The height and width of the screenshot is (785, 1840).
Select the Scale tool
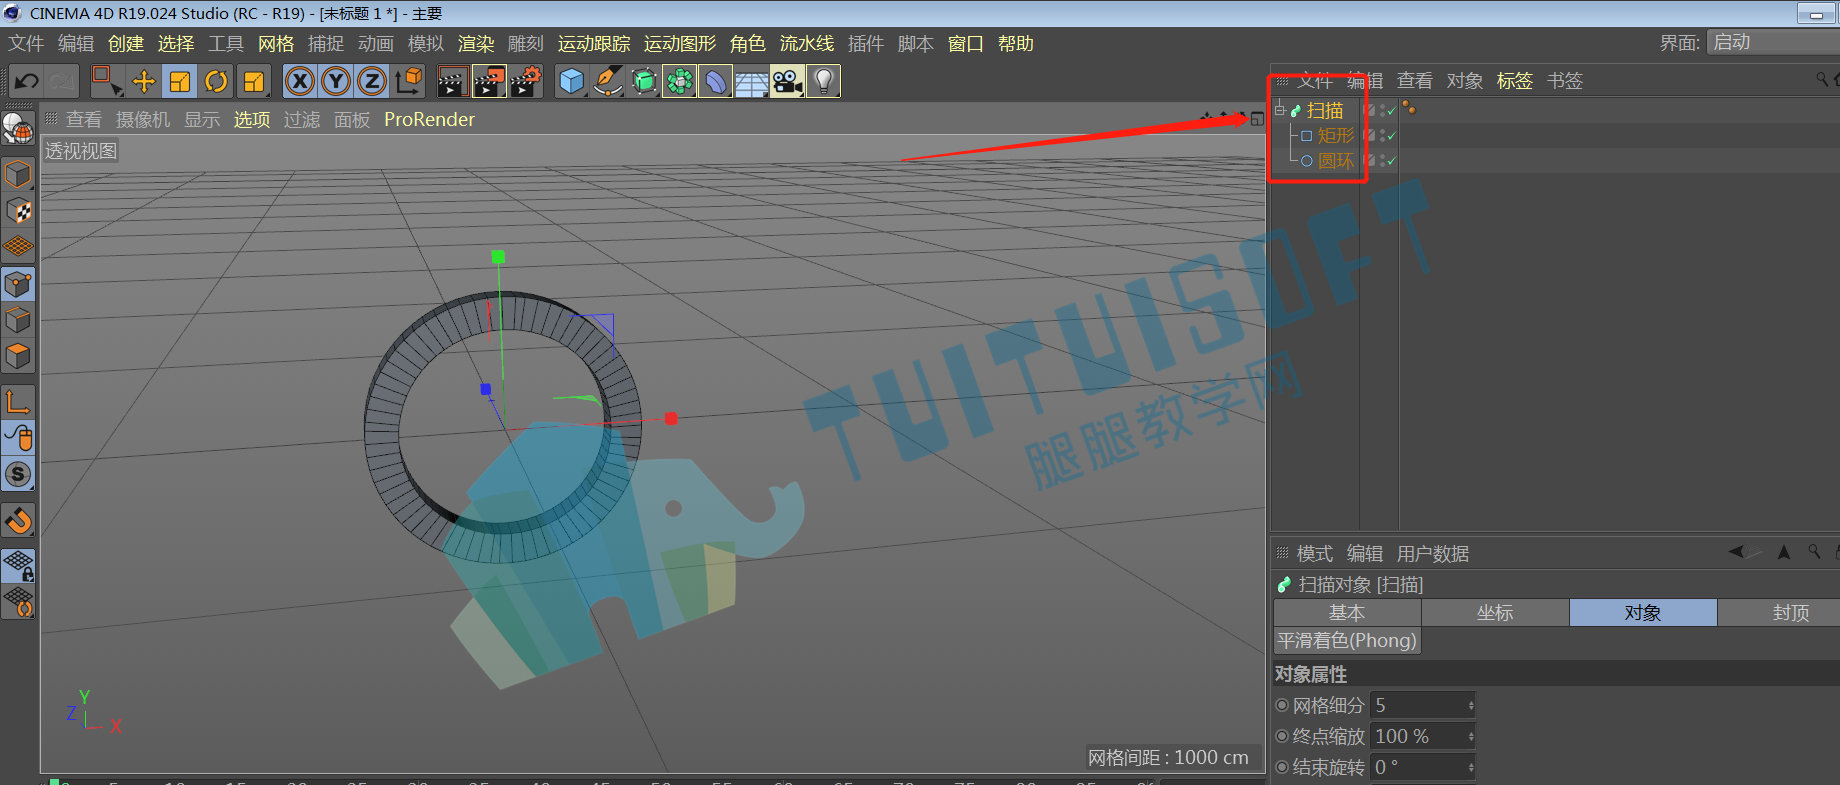click(180, 82)
